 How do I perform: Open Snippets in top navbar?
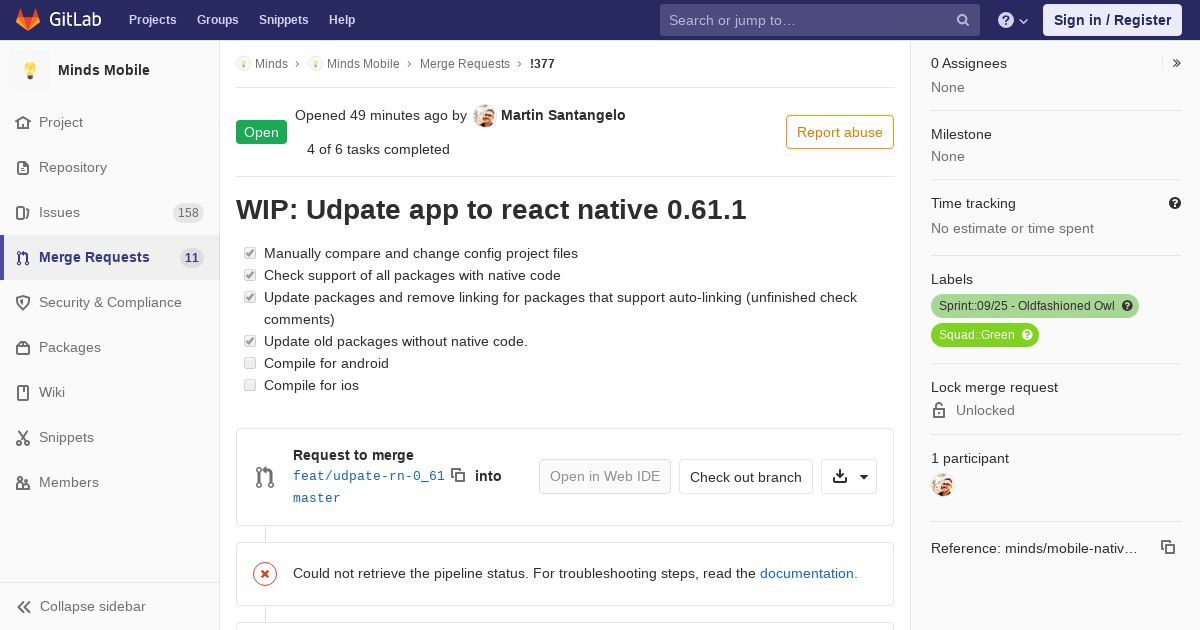pos(283,20)
